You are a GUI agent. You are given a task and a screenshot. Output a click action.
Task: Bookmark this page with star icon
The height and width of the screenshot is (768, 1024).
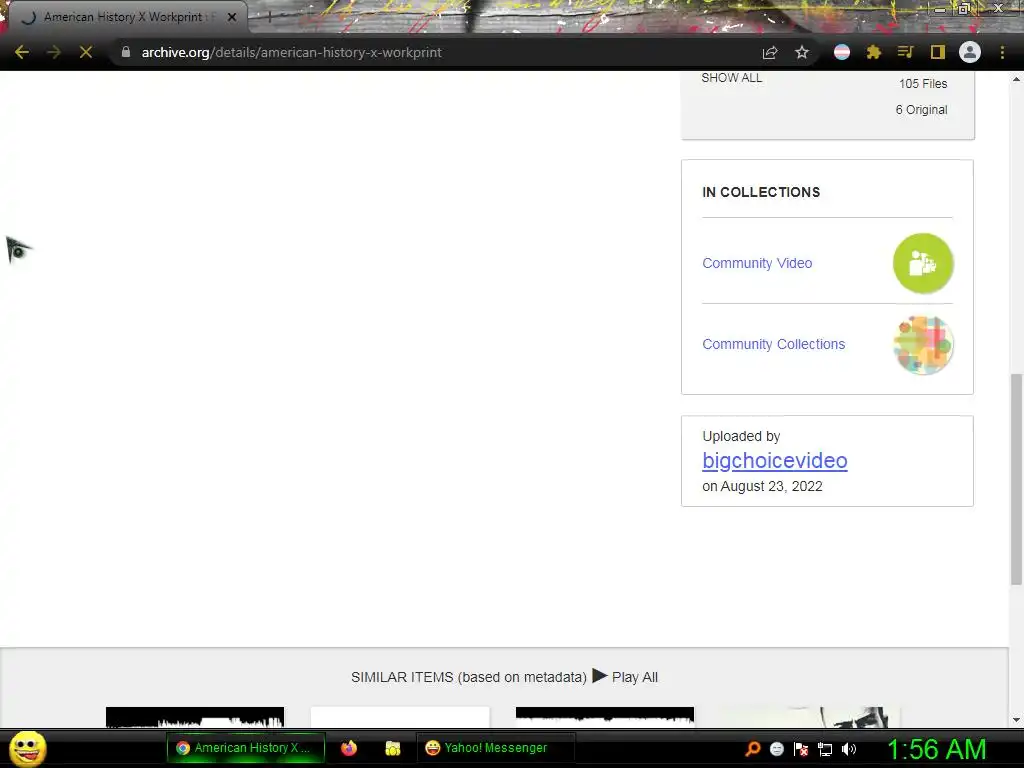point(802,52)
